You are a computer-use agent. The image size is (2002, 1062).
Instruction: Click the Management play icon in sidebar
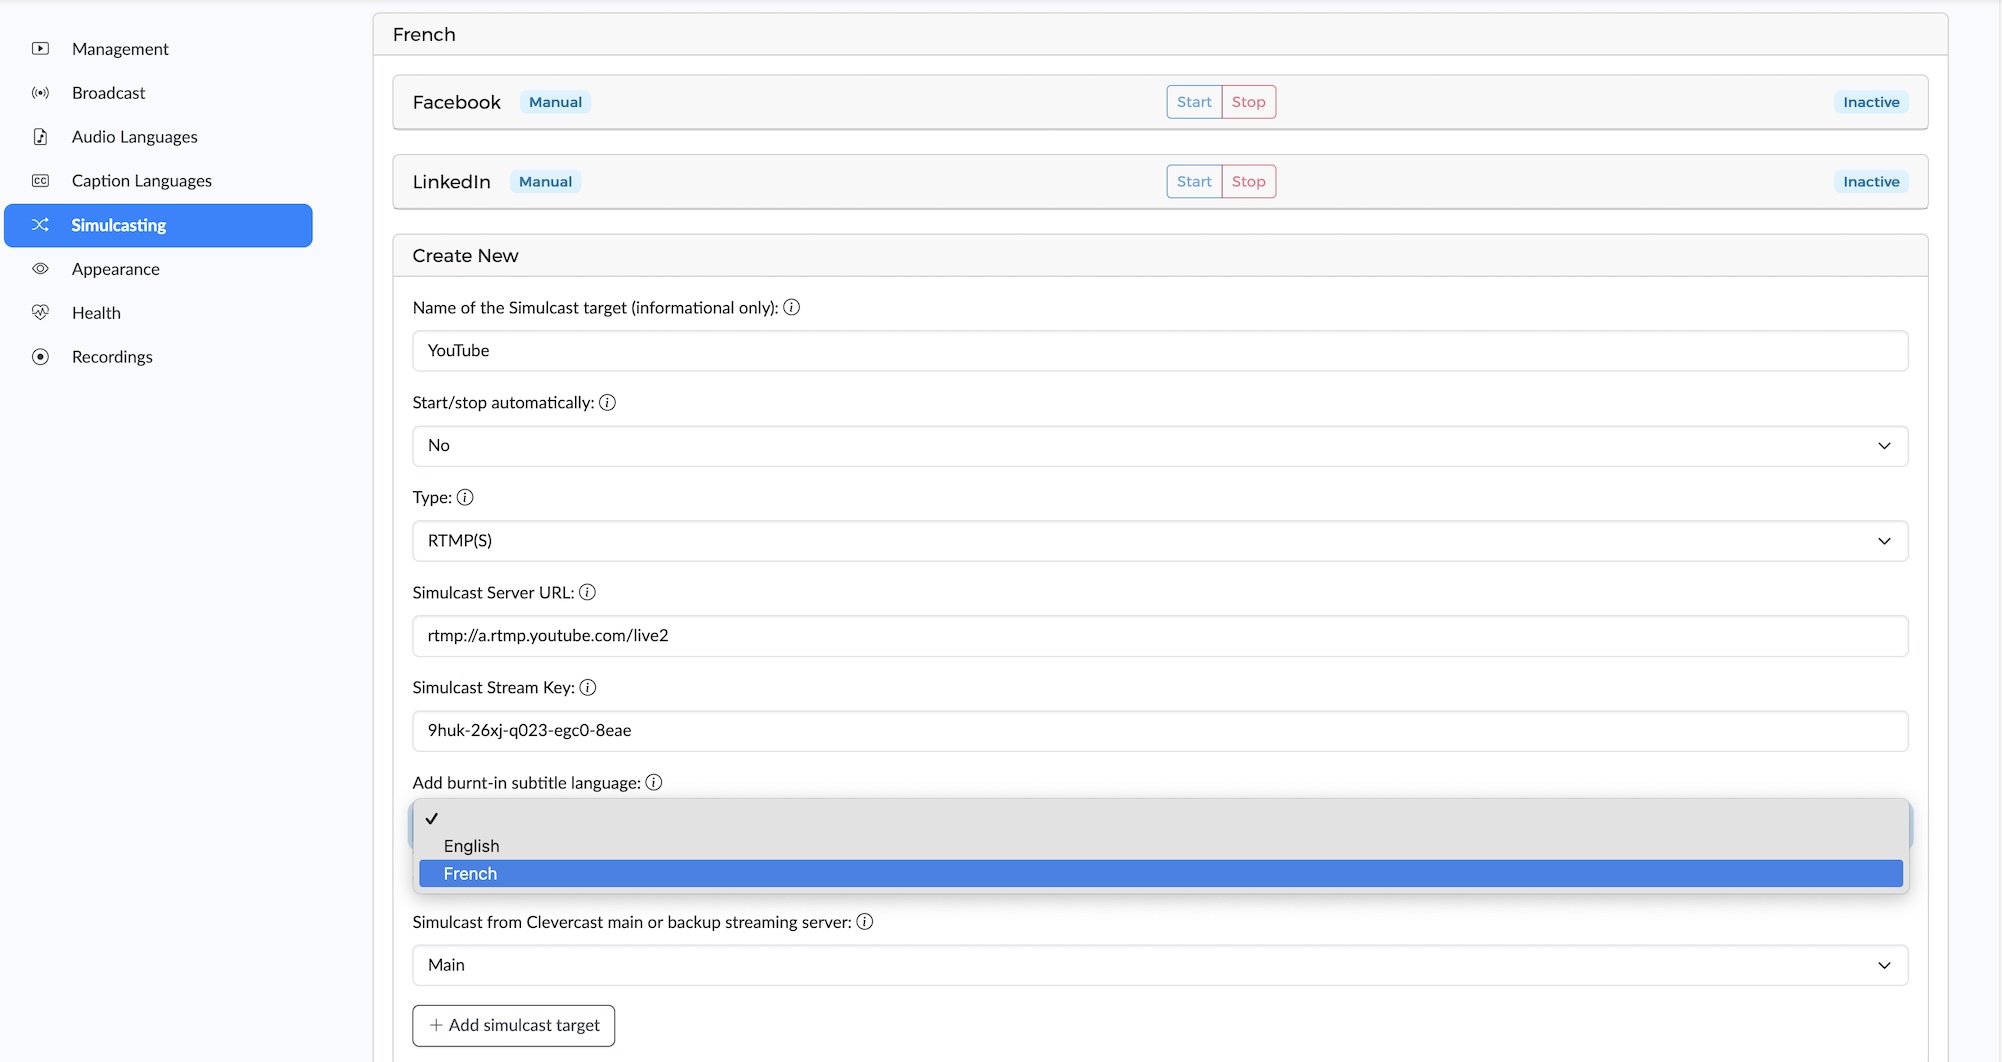tap(40, 49)
